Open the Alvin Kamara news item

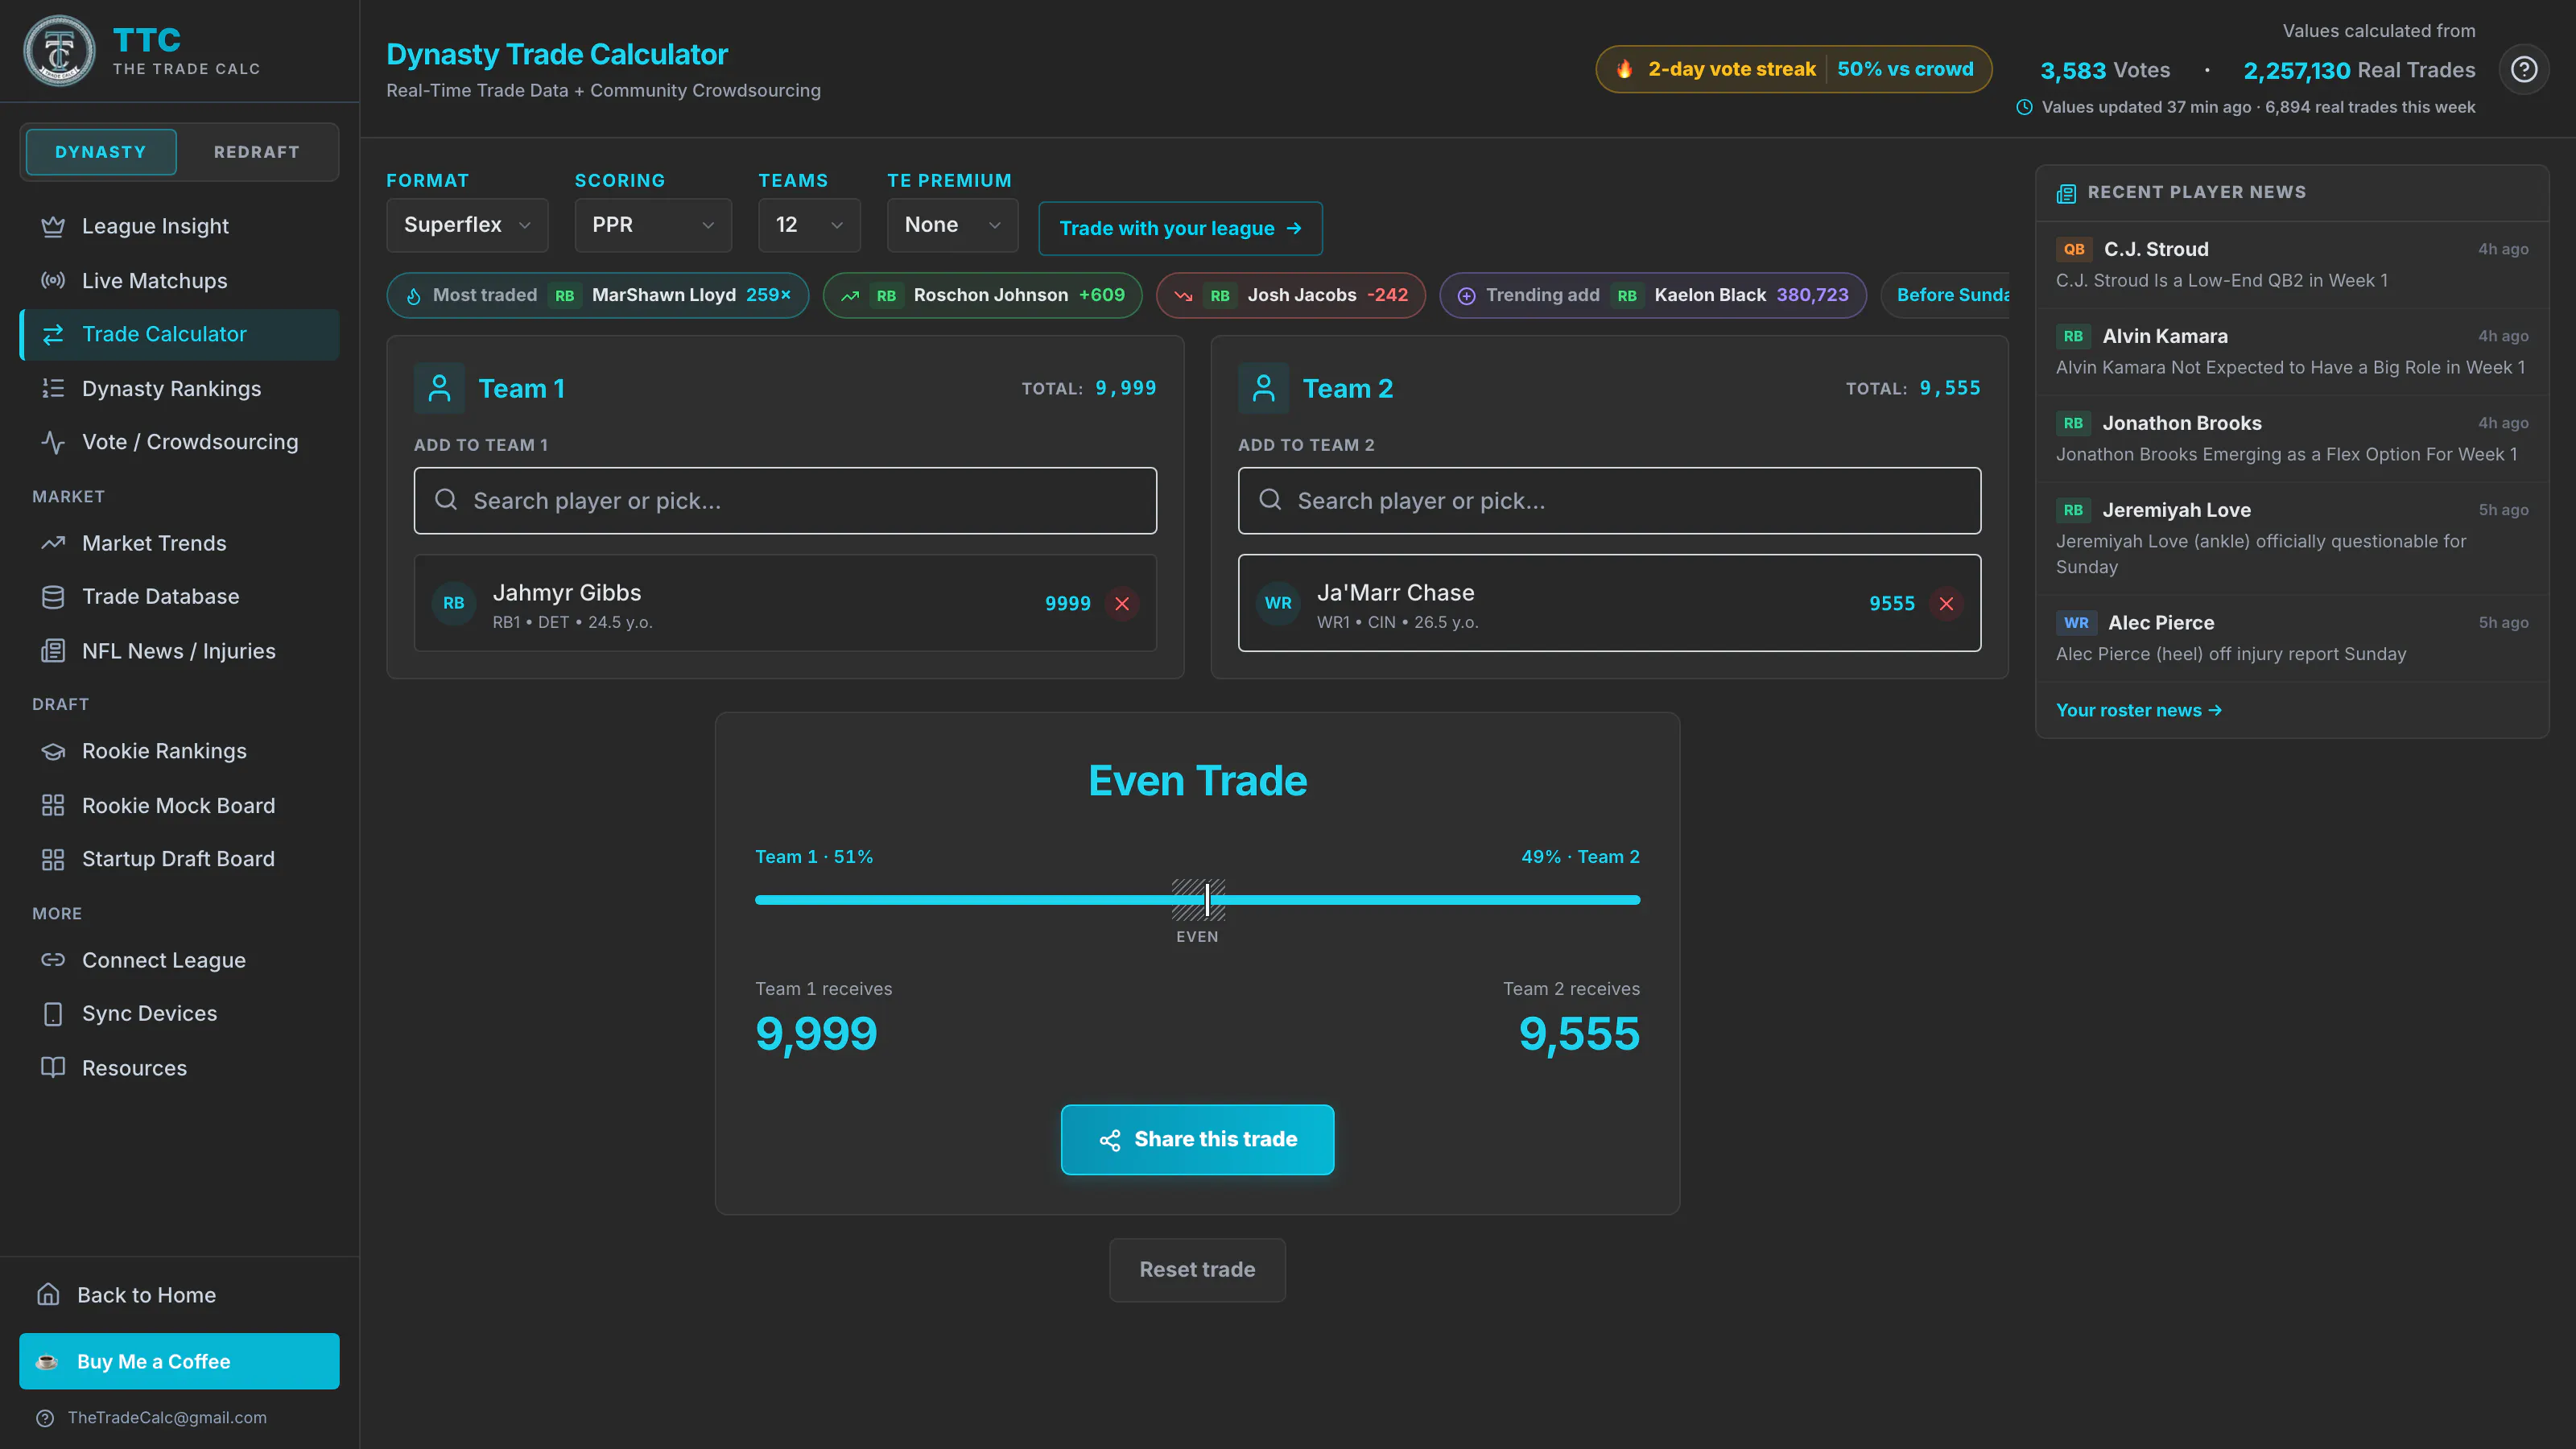(x=2292, y=352)
